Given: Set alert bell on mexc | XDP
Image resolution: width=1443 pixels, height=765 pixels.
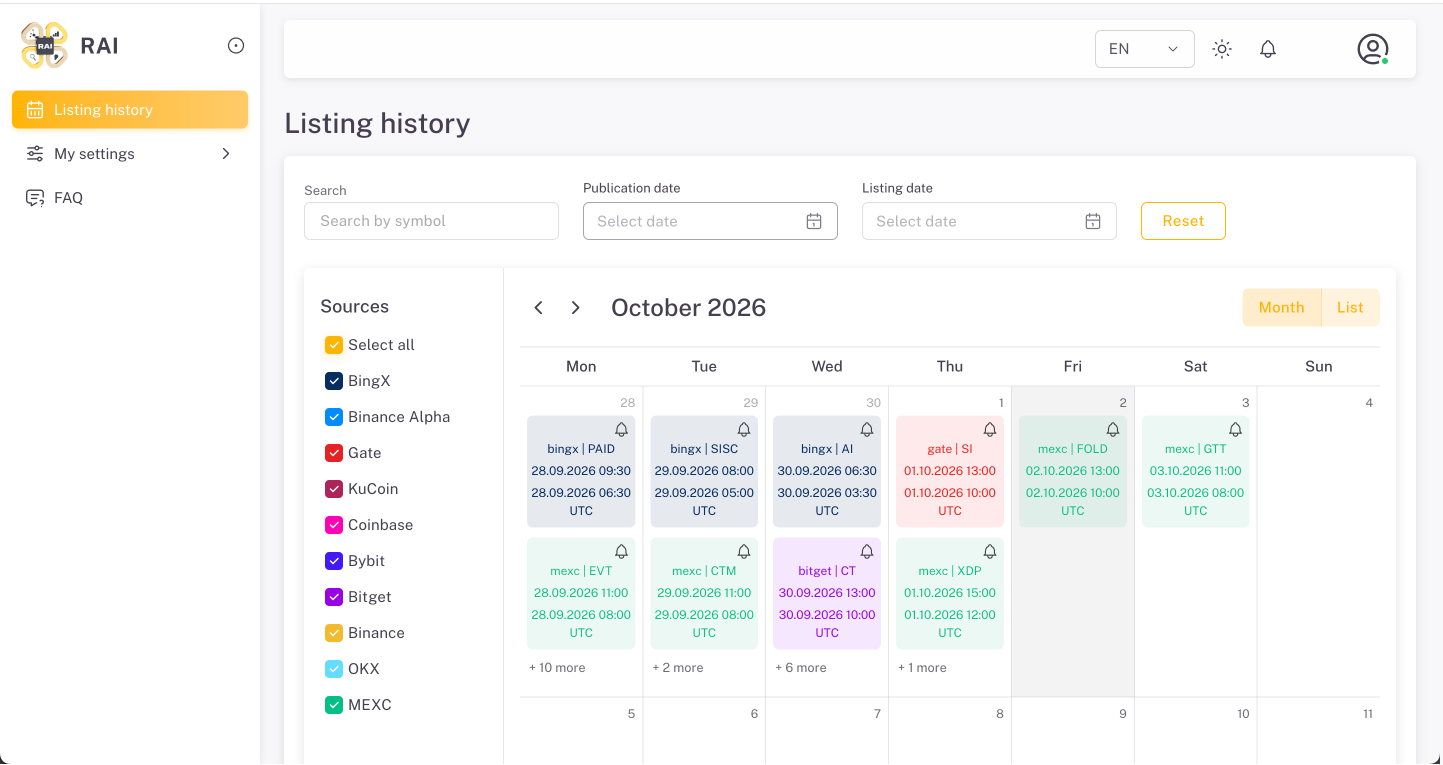Looking at the screenshot, I should pyautogui.click(x=990, y=551).
